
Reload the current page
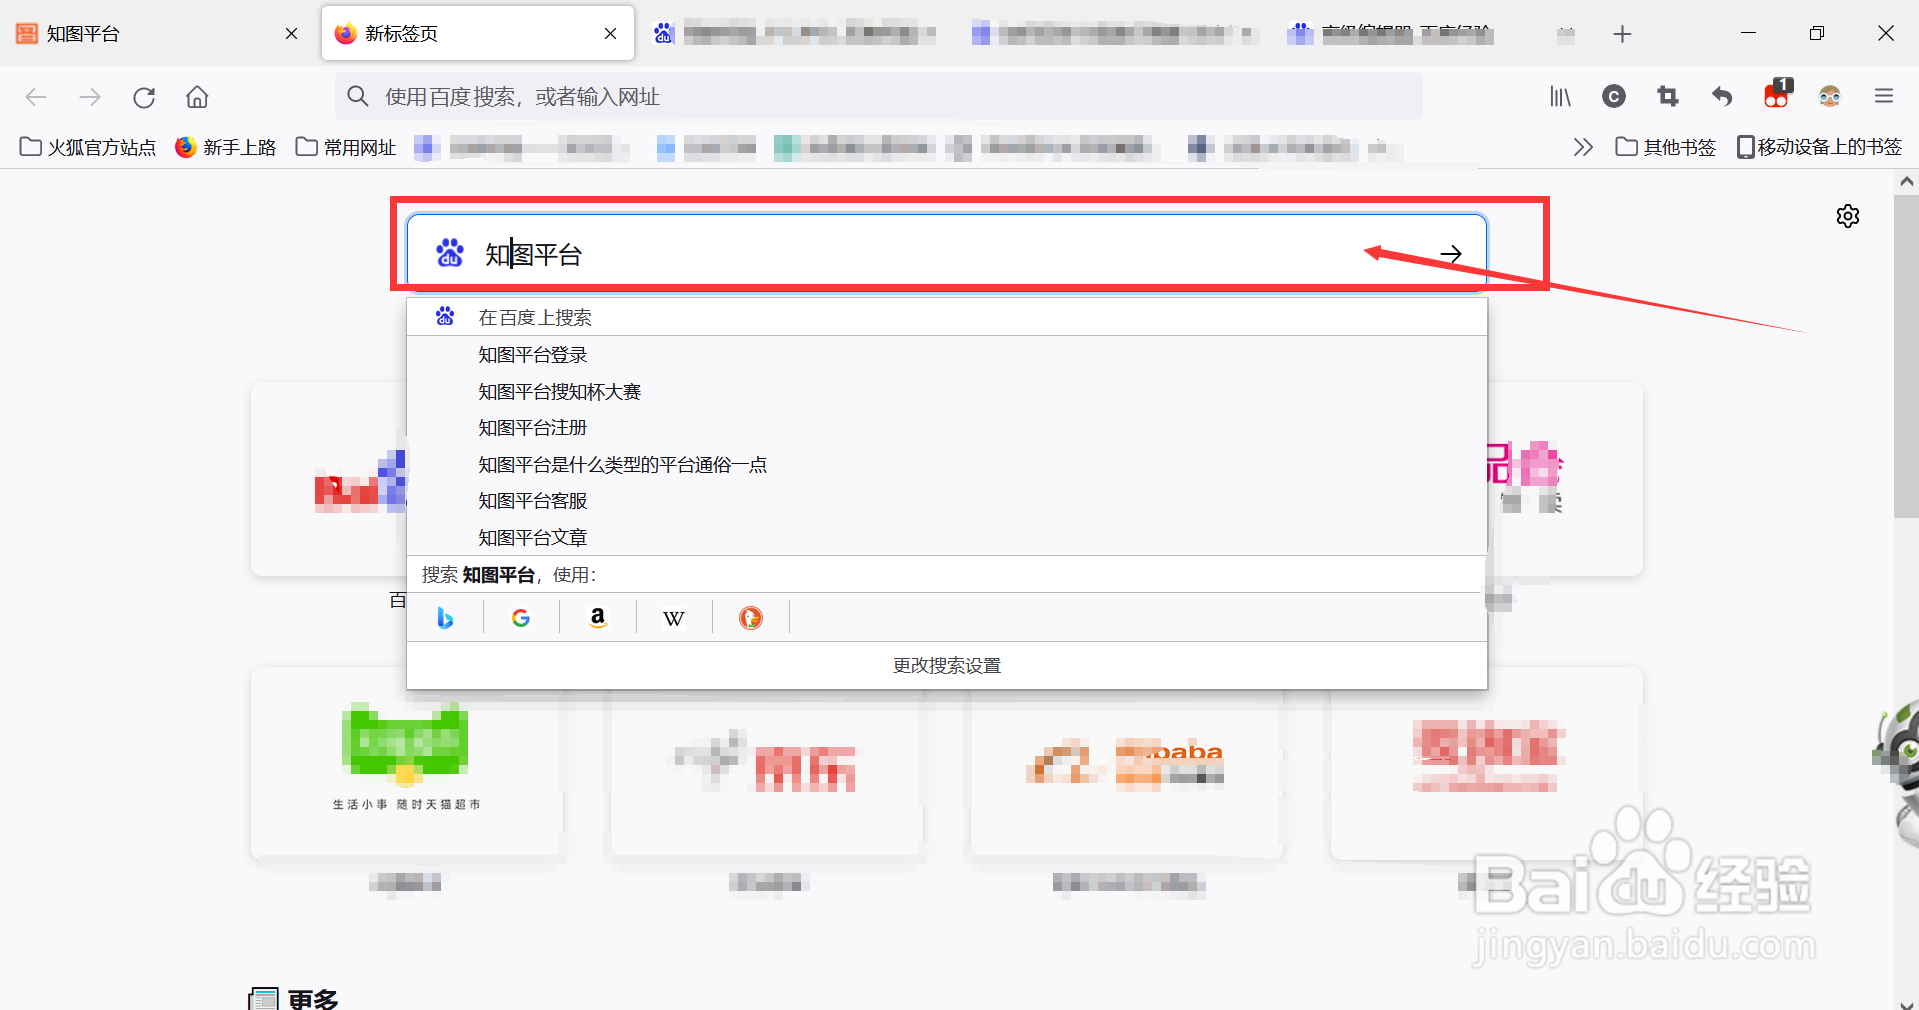point(144,97)
